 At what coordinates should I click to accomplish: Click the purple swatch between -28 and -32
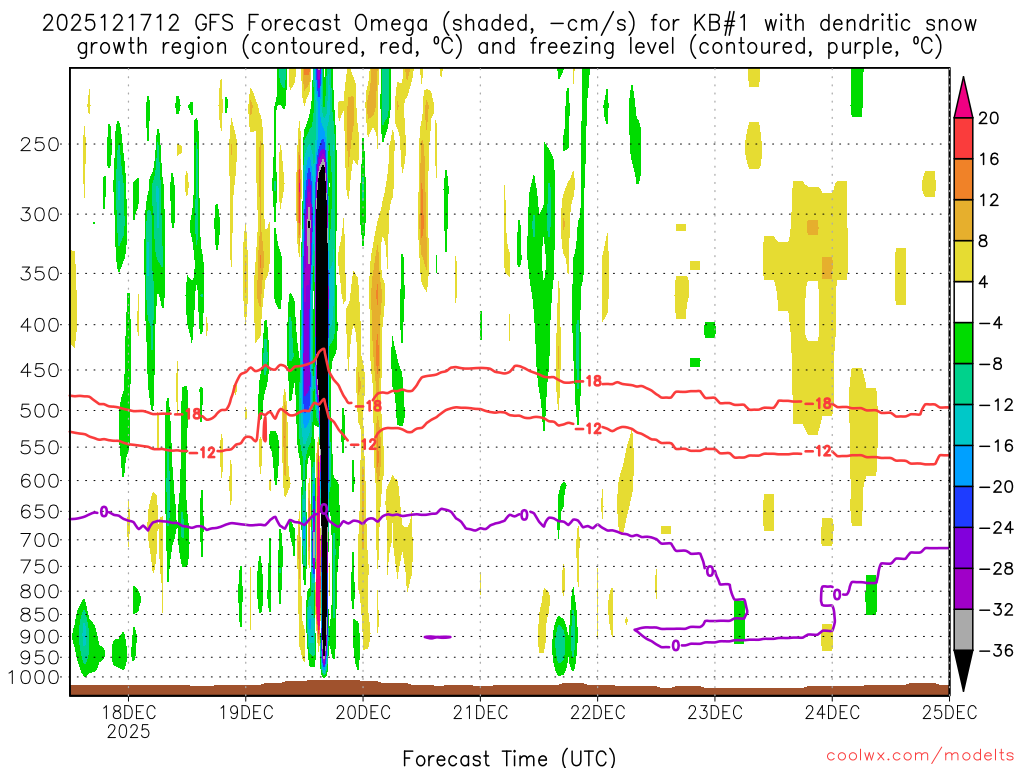(963, 589)
